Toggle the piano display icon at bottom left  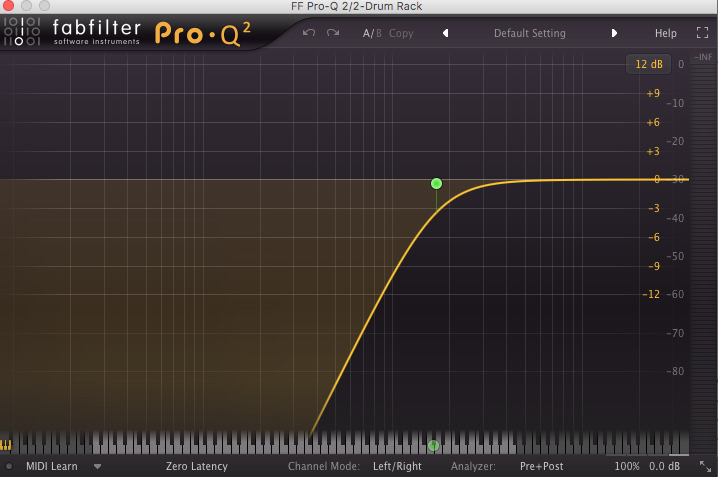click(5, 444)
